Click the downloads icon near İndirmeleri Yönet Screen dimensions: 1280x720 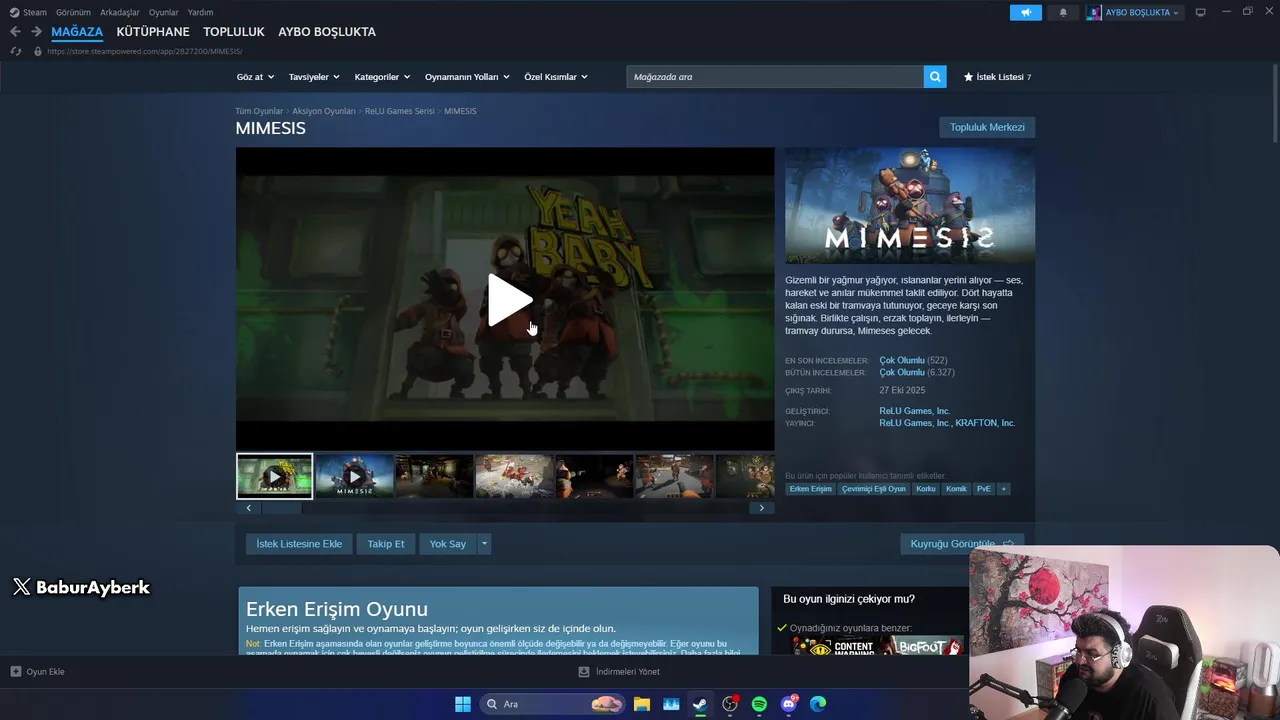[584, 672]
